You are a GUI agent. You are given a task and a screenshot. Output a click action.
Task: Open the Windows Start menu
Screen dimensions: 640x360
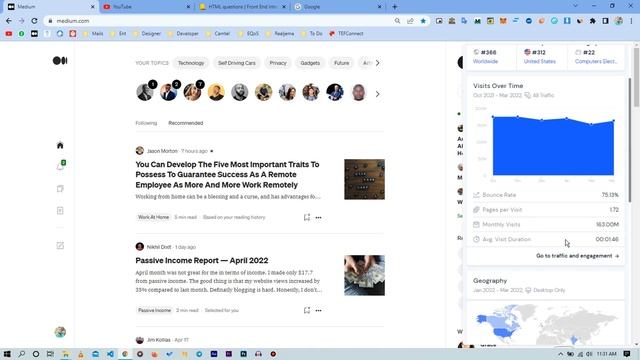pyautogui.click(x=7, y=354)
